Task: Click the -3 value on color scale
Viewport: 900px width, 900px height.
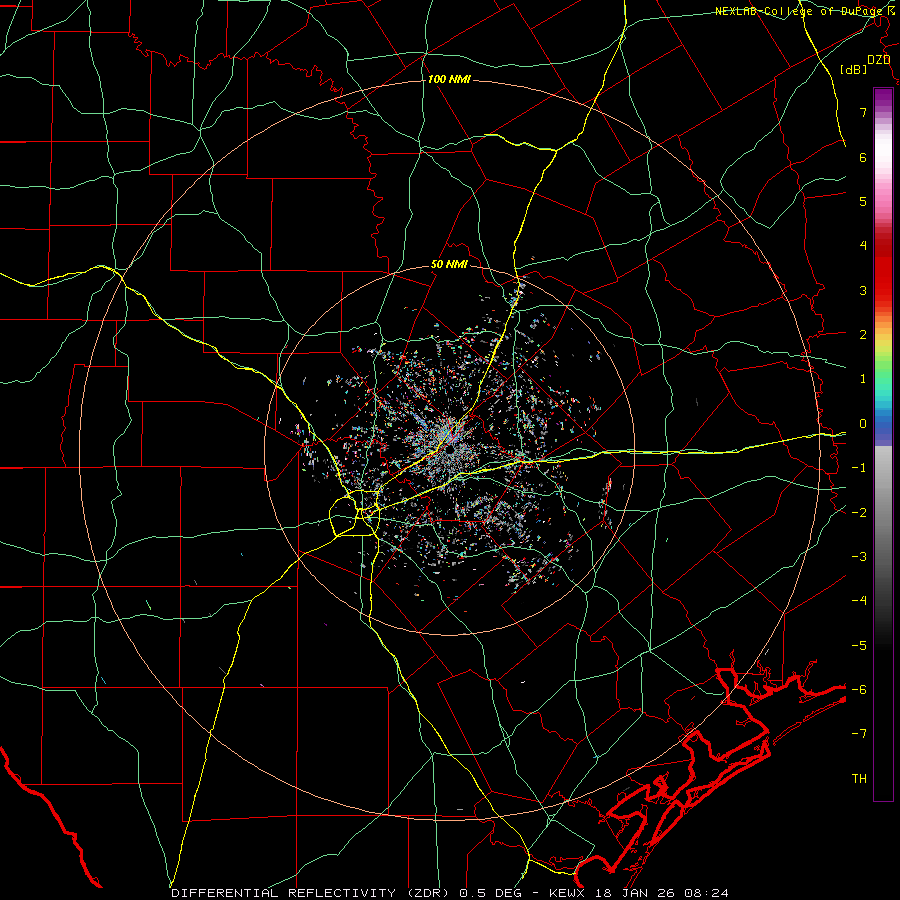Action: pos(859,557)
